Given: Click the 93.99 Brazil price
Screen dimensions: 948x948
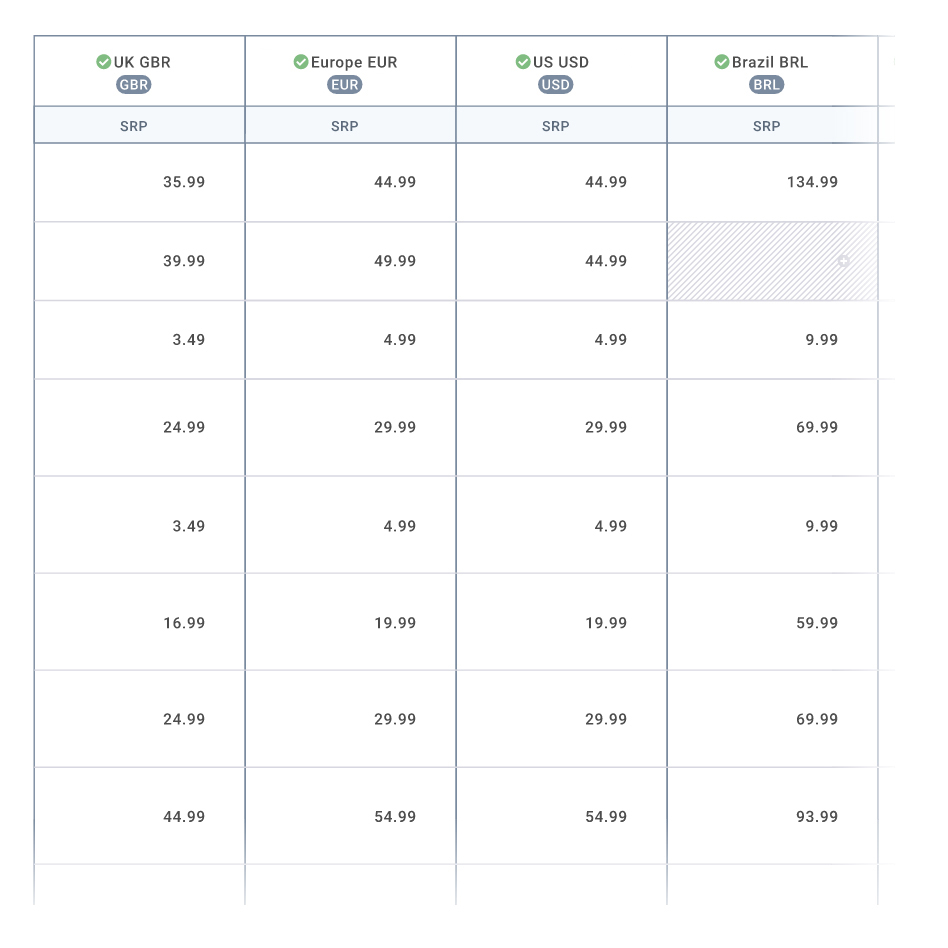Looking at the screenshot, I should 771,815.
